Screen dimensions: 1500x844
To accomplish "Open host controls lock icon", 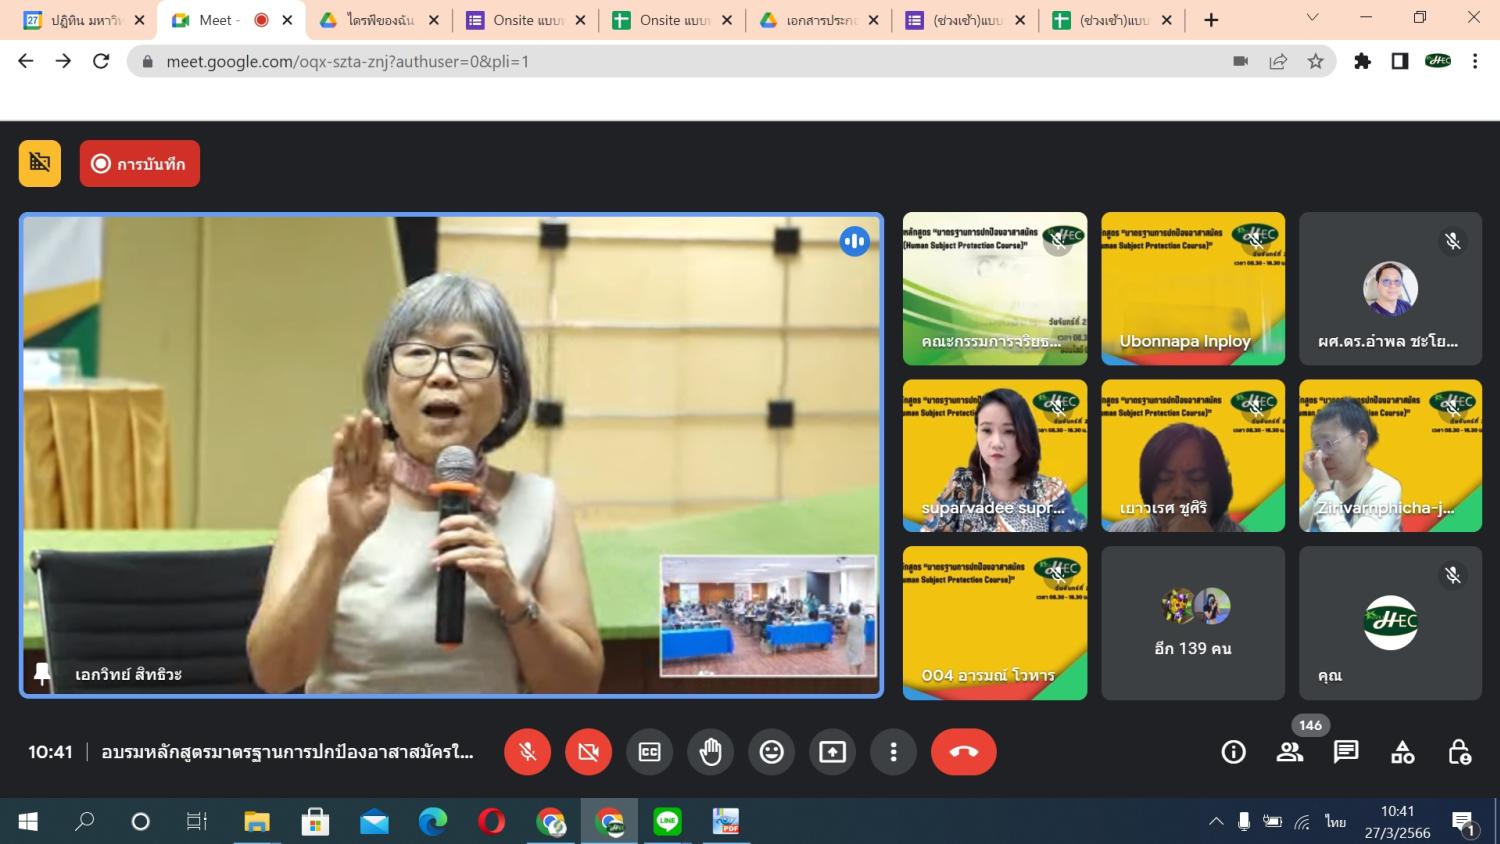I will tap(1459, 752).
